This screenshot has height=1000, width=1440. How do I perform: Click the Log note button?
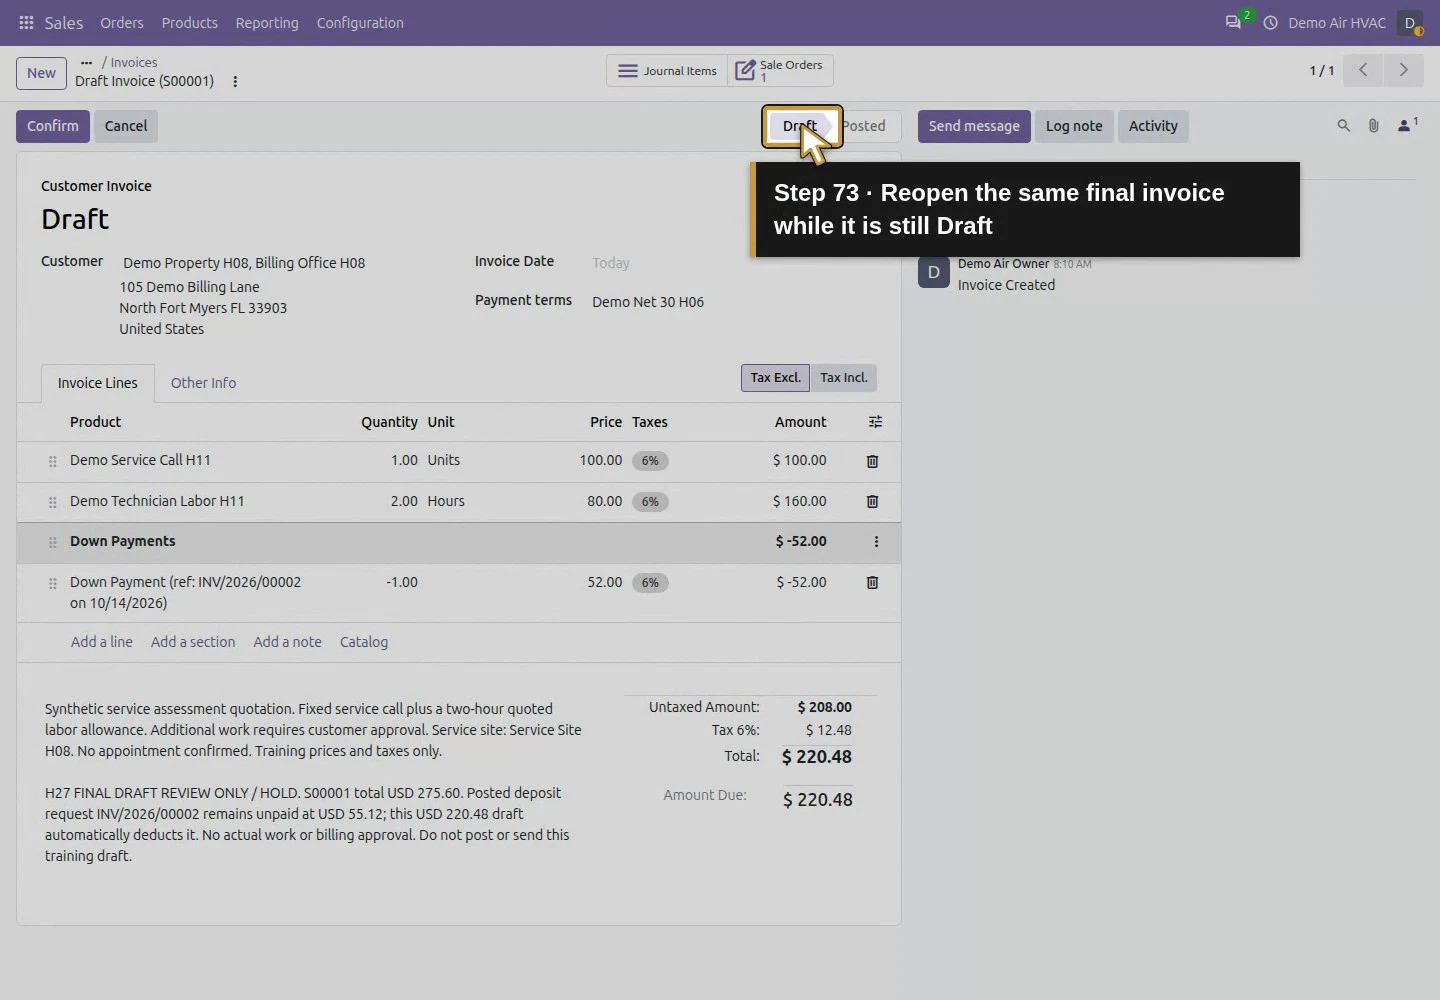[1074, 126]
